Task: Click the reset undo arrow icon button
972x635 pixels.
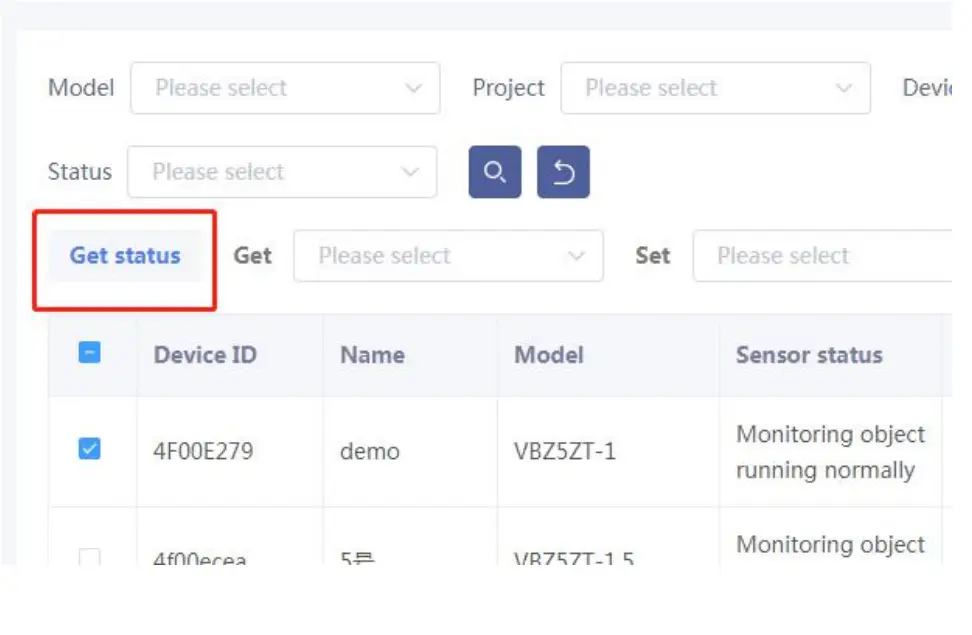Action: point(563,172)
